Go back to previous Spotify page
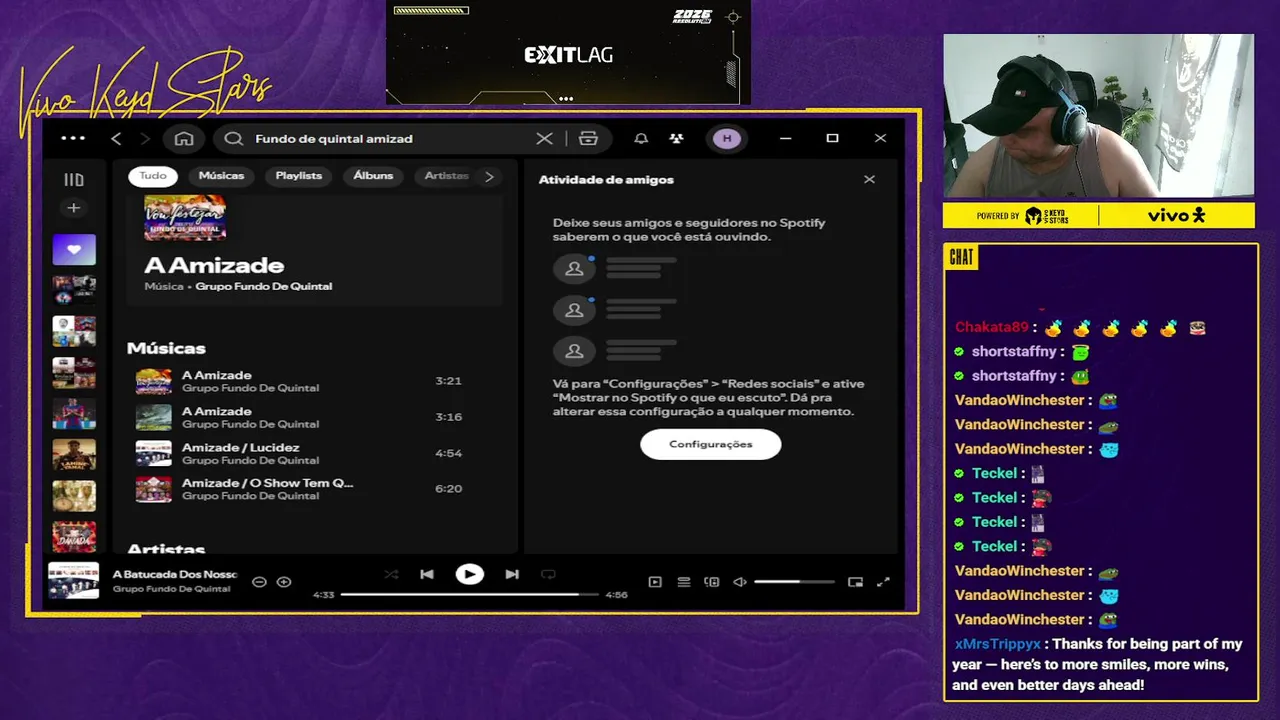This screenshot has width=1280, height=720. [116, 138]
